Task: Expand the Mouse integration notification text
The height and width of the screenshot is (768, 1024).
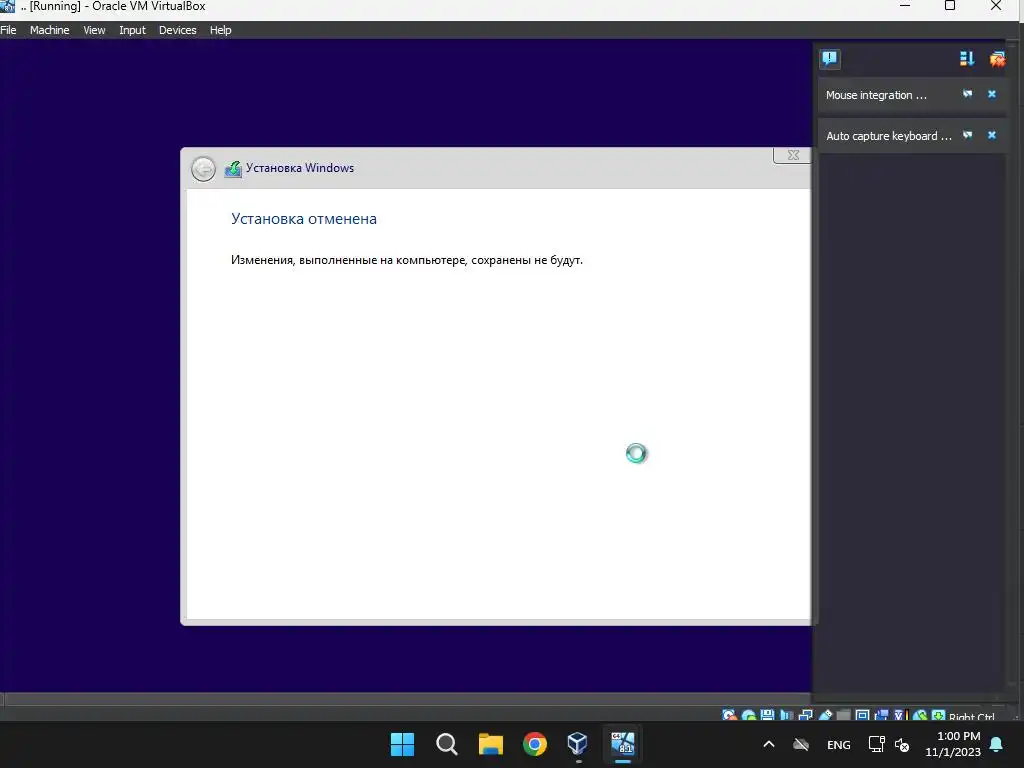Action: (876, 95)
